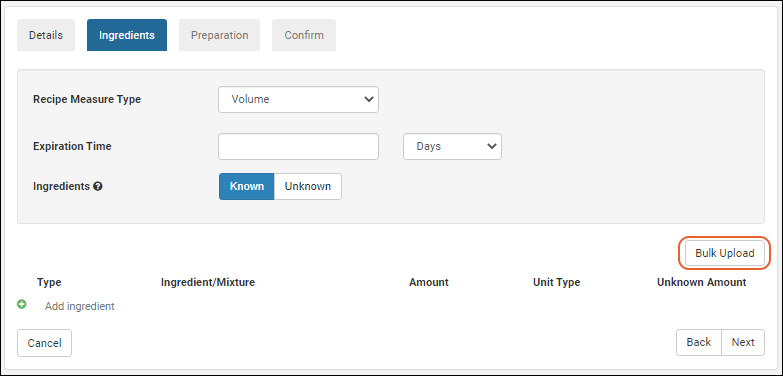Click the Ingredient/Mixture column header

pos(208,283)
